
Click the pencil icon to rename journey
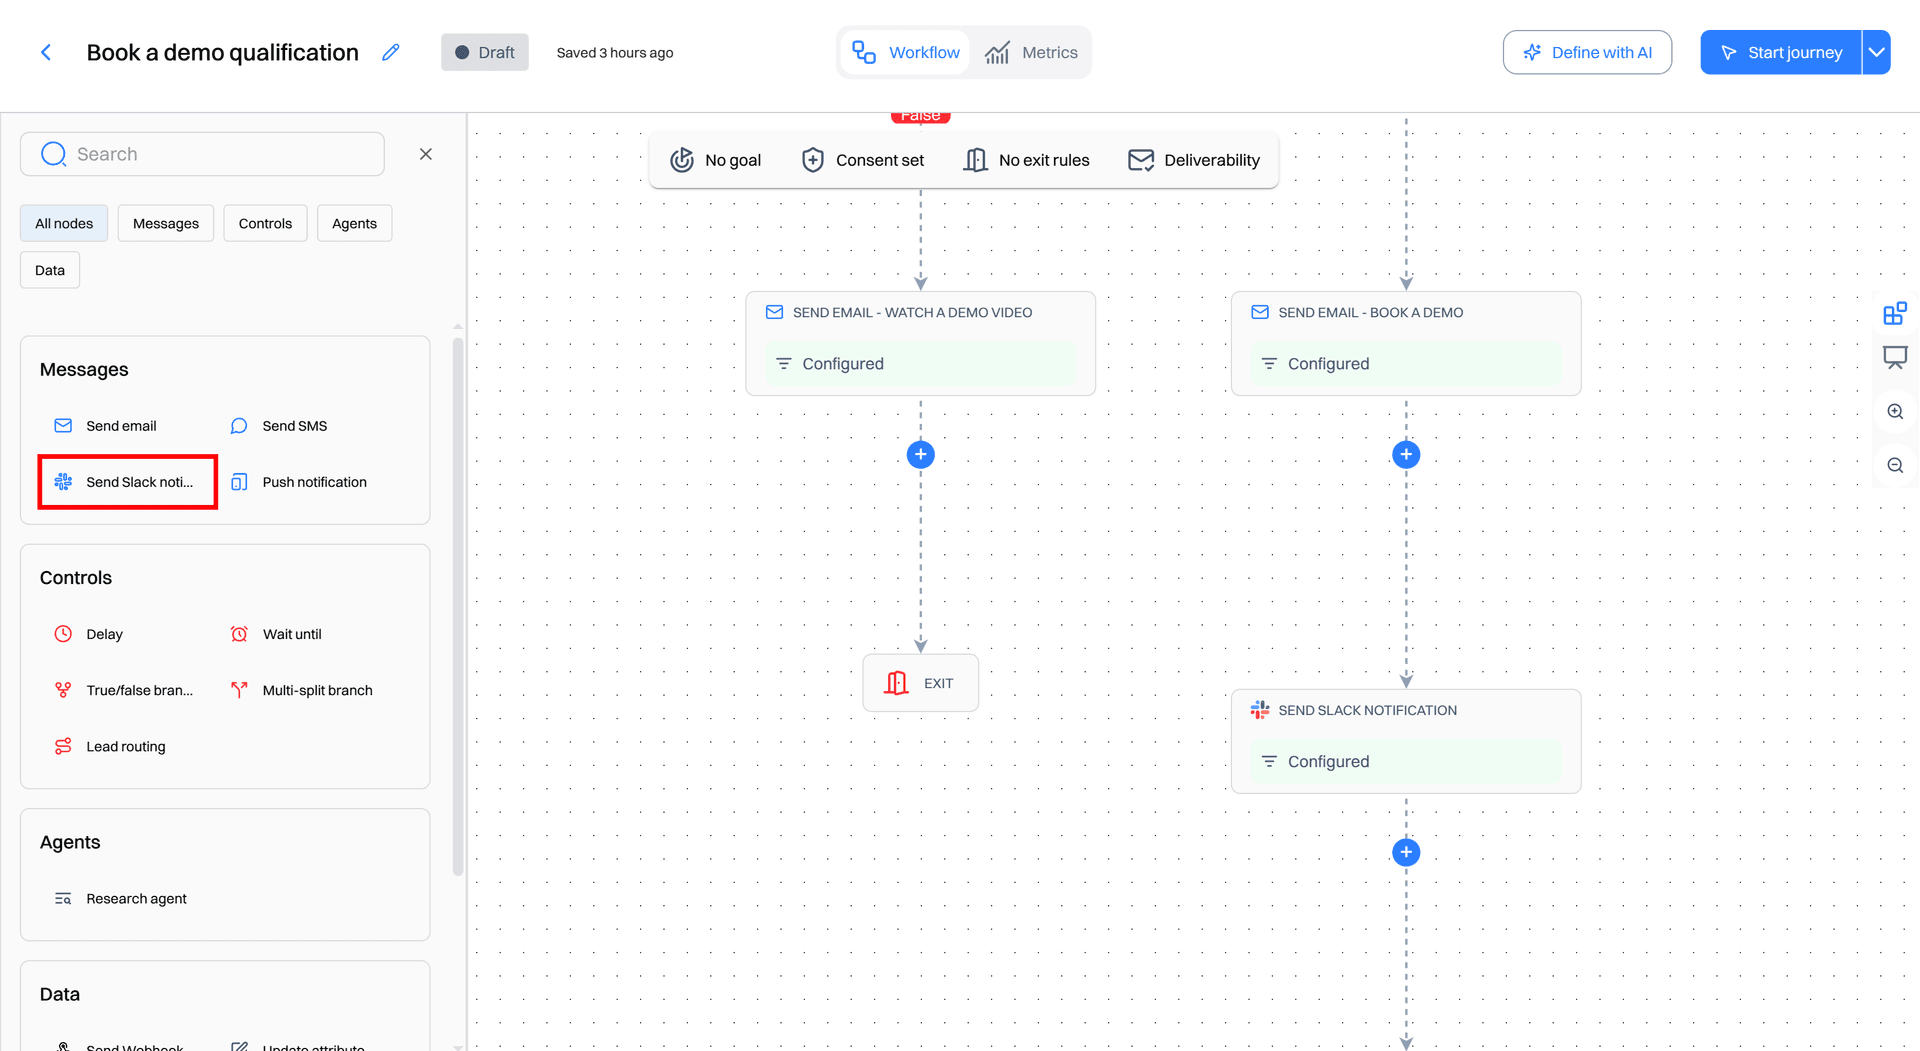click(x=391, y=52)
